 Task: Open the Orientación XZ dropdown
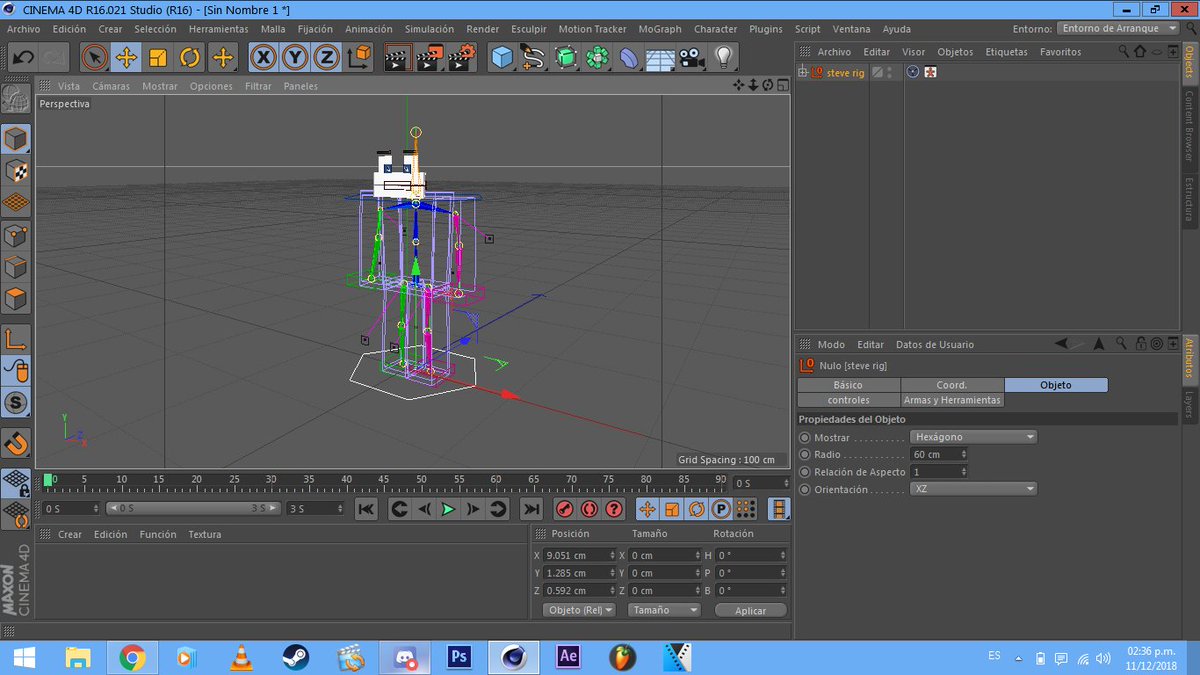point(972,488)
